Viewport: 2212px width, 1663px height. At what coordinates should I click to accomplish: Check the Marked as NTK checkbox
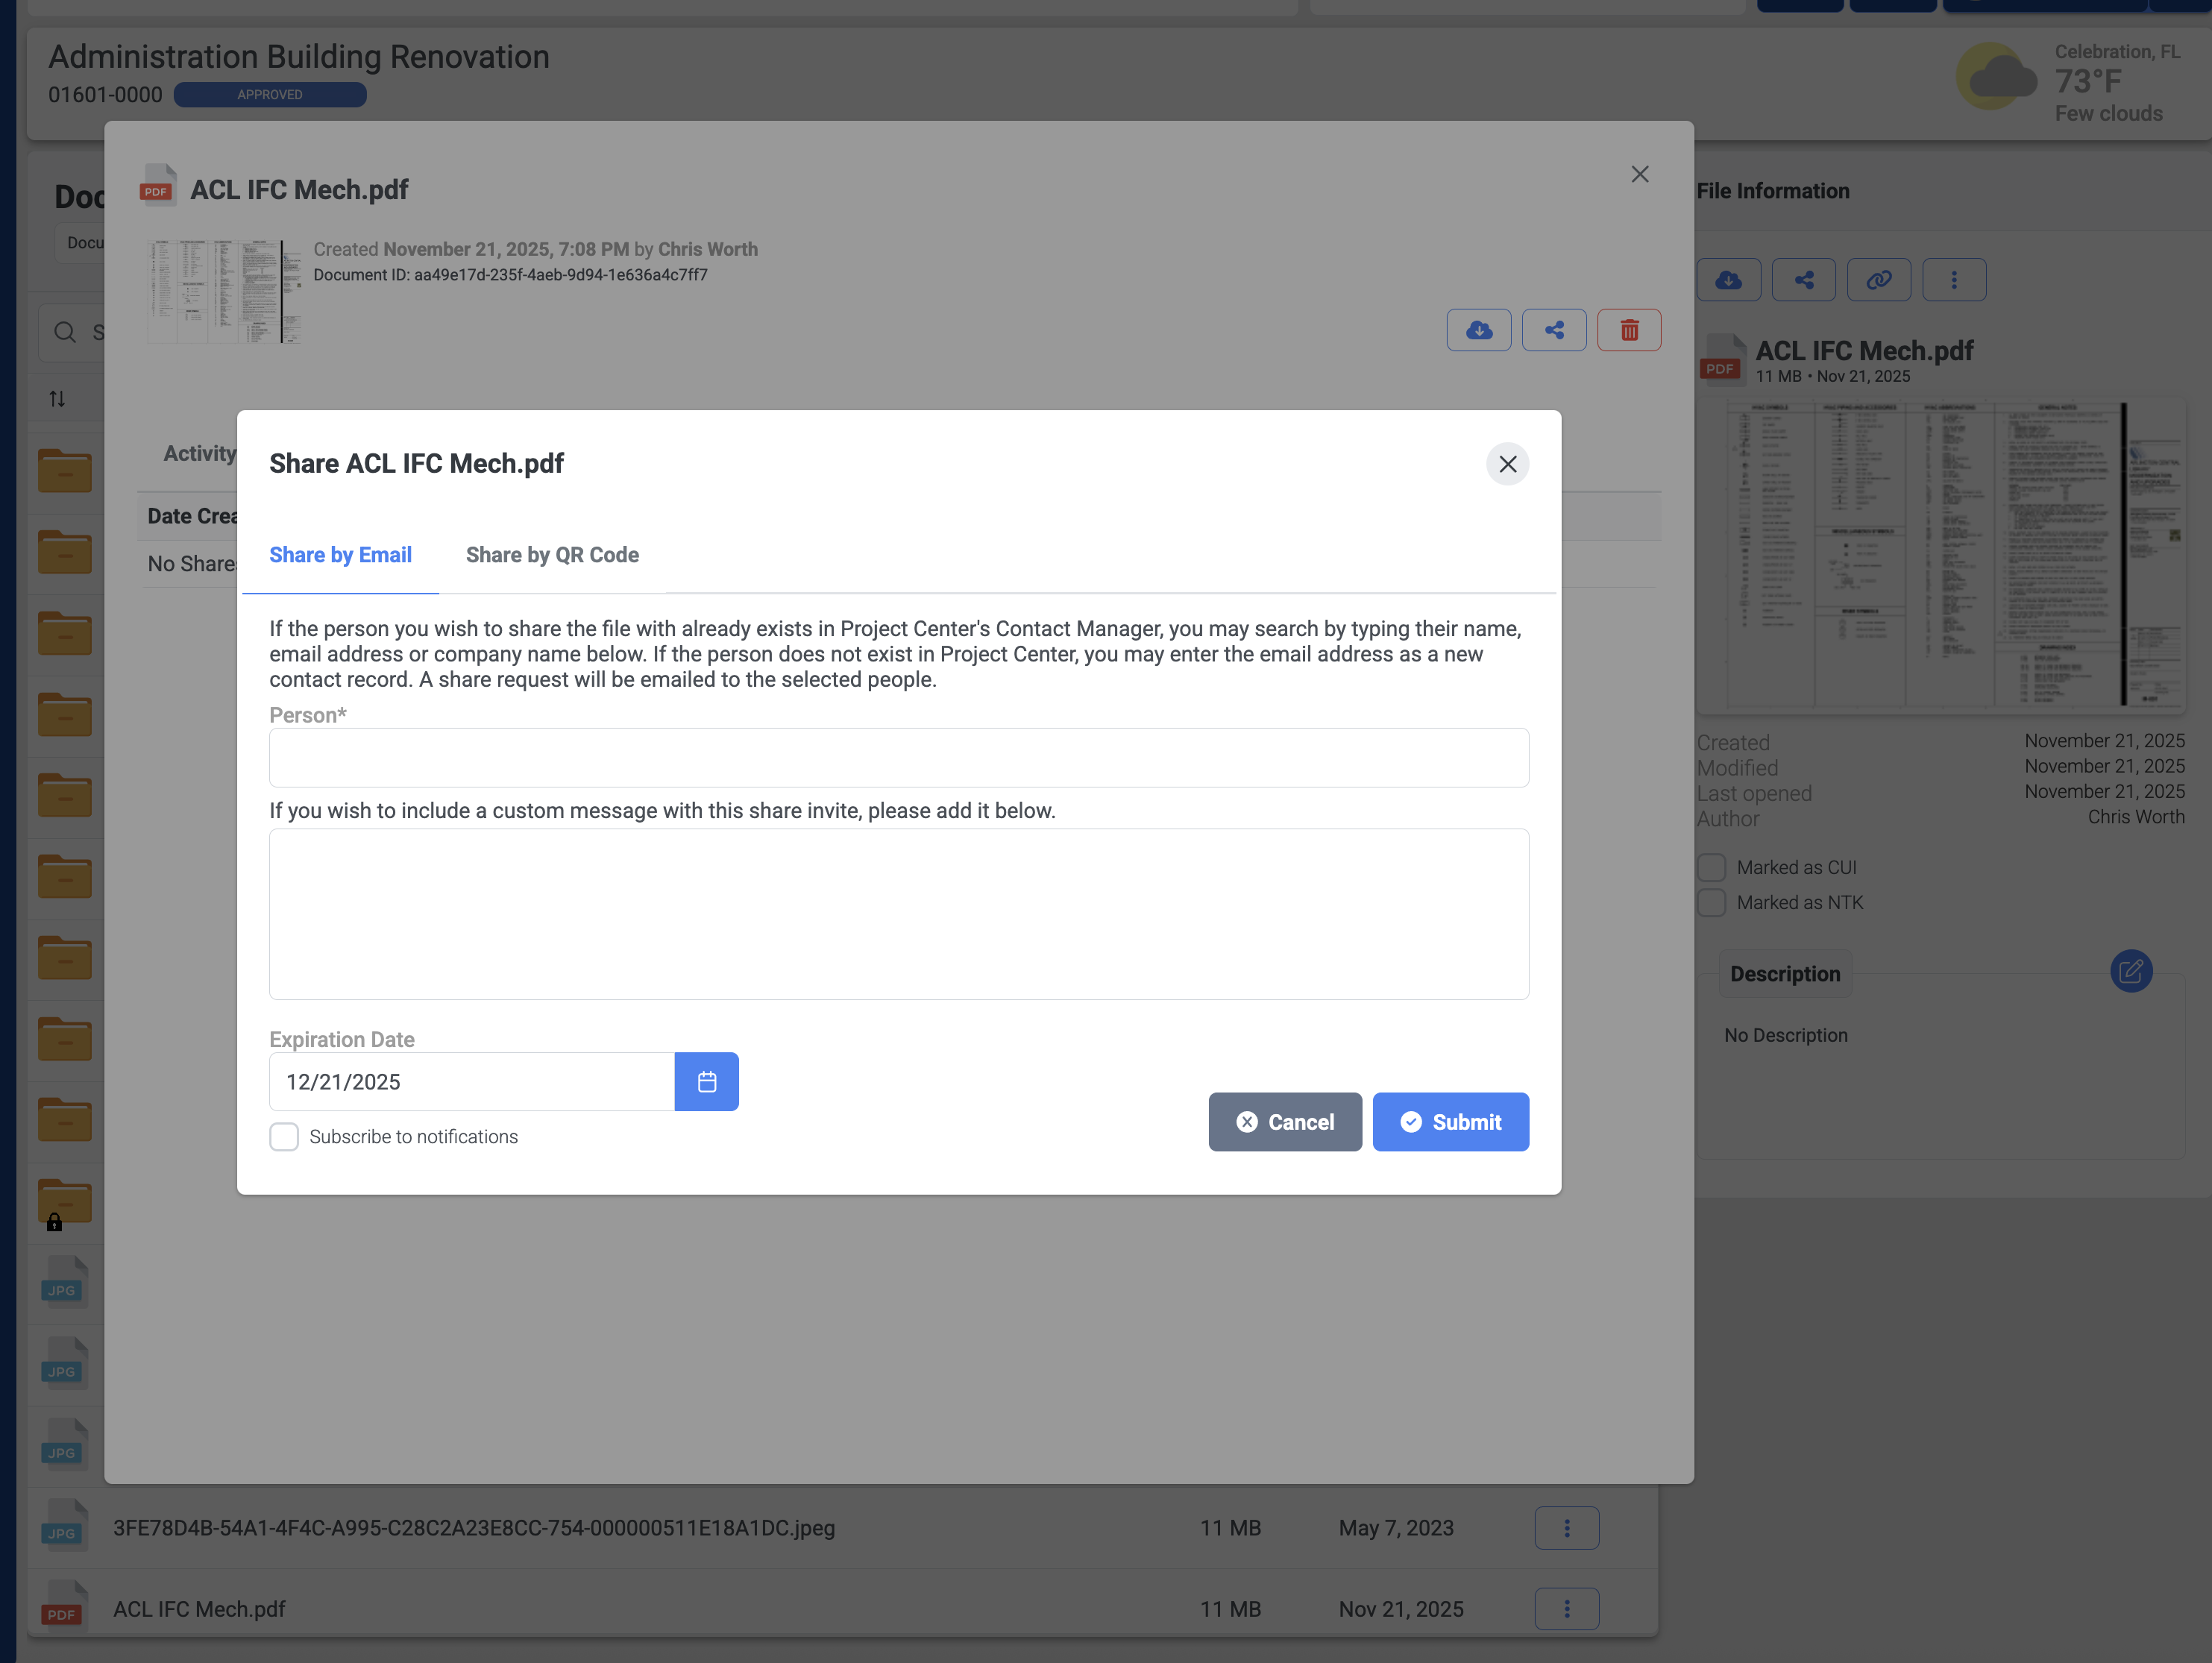pos(1711,902)
